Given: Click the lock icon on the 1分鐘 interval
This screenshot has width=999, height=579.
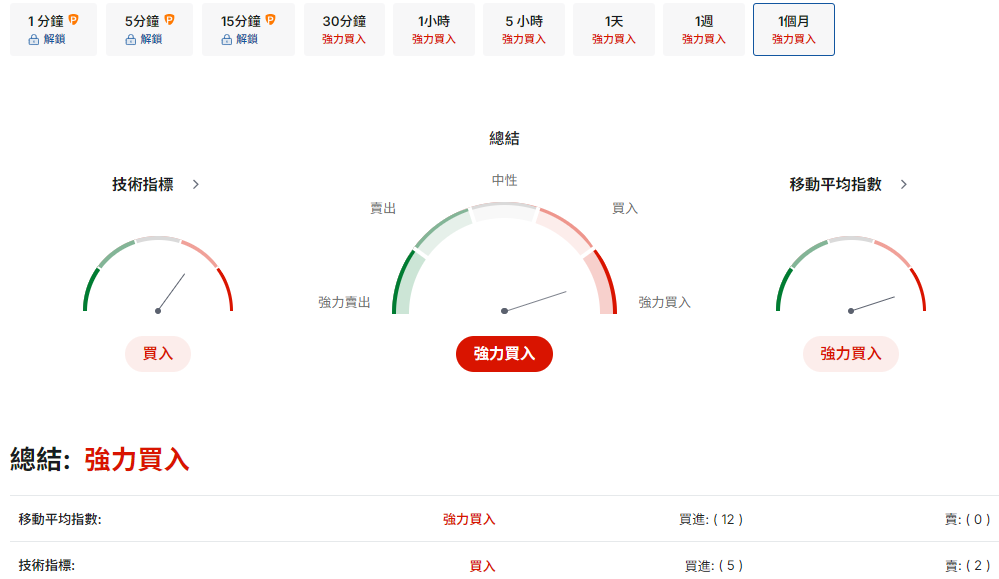Looking at the screenshot, I should coord(34,39).
